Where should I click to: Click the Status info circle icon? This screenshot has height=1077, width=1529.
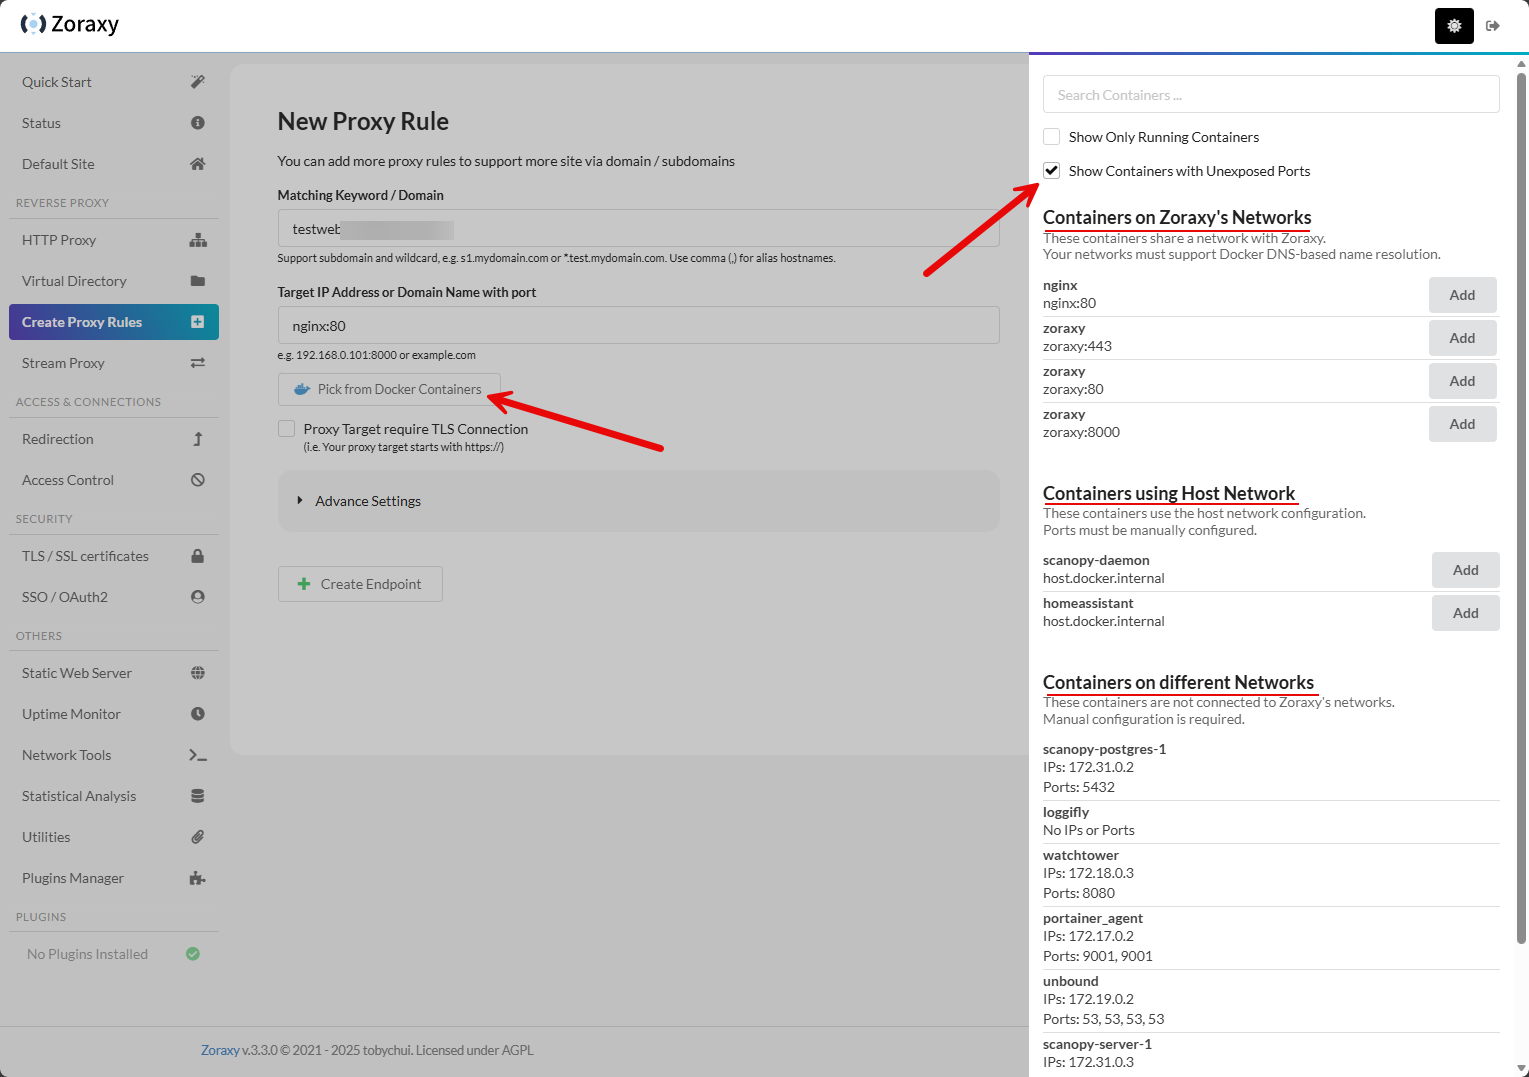click(197, 123)
